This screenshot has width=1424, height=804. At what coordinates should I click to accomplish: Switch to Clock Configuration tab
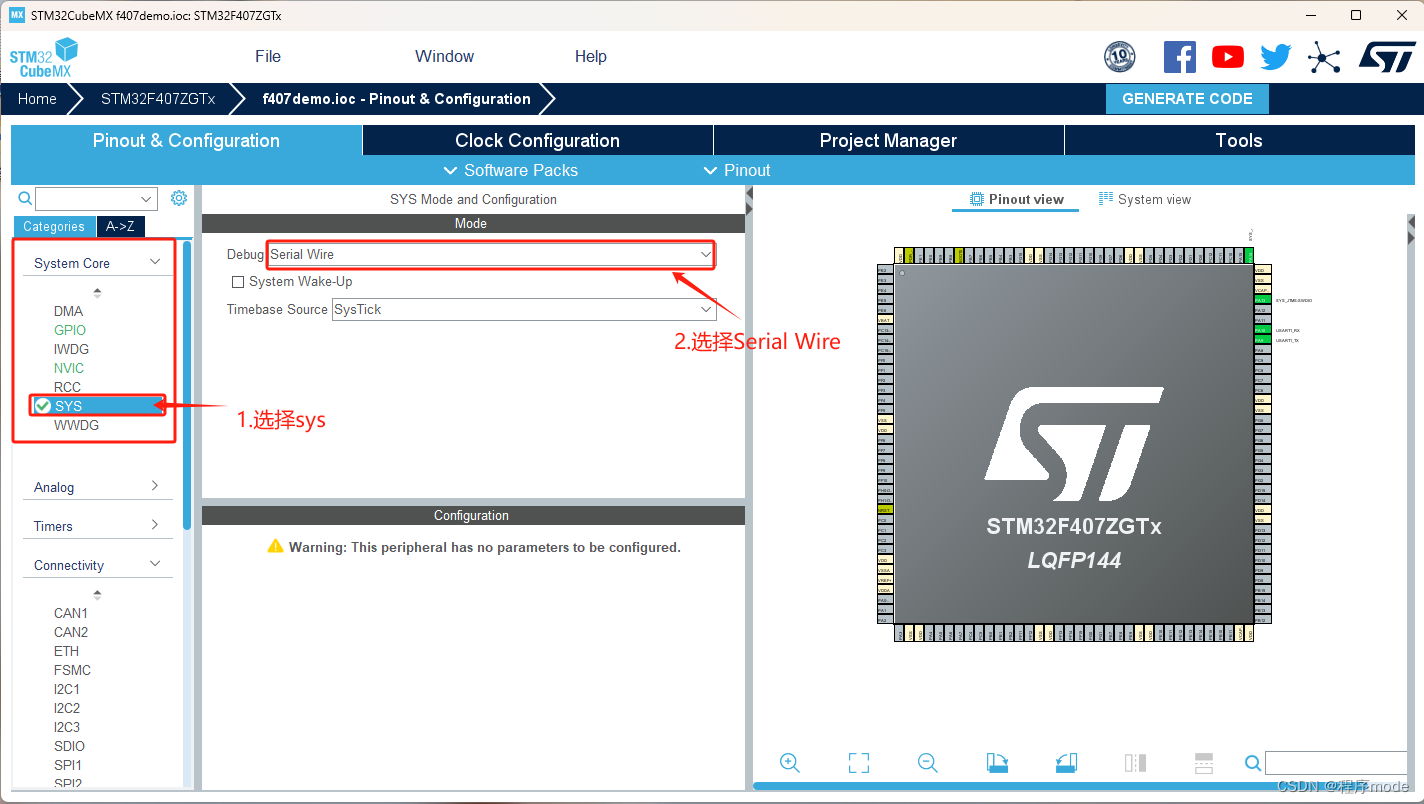pos(538,140)
